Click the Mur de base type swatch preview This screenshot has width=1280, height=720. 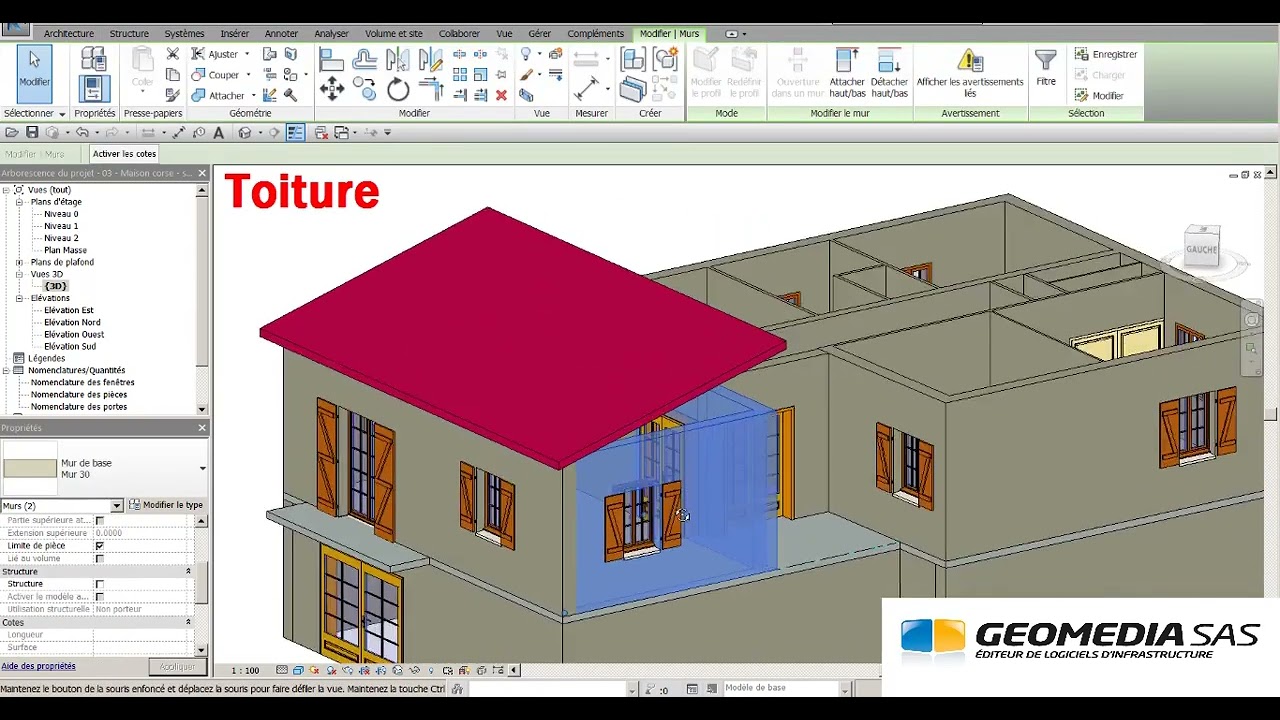point(30,468)
